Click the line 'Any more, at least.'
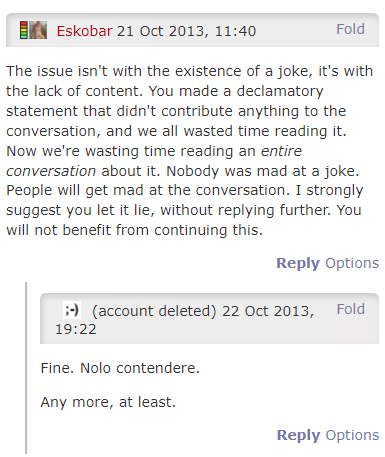385x457 pixels. click(x=108, y=402)
